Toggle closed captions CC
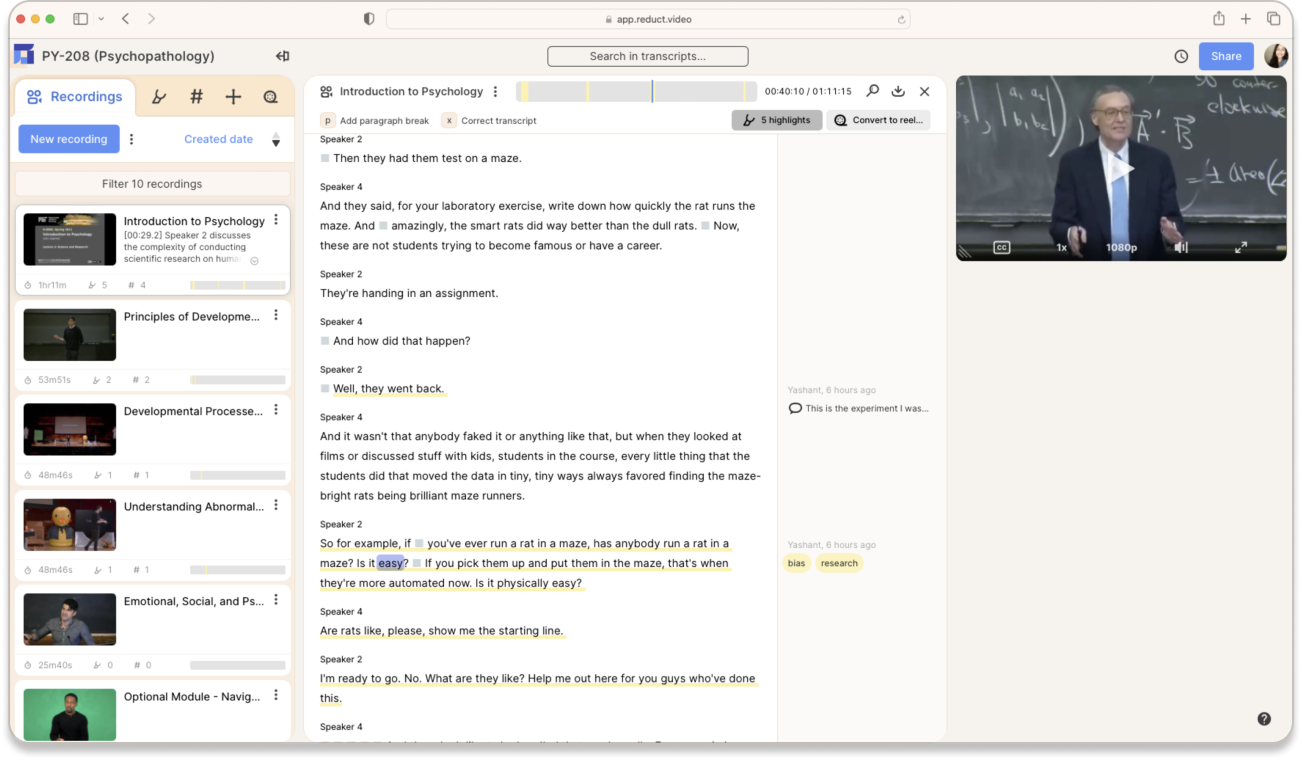 1001,247
